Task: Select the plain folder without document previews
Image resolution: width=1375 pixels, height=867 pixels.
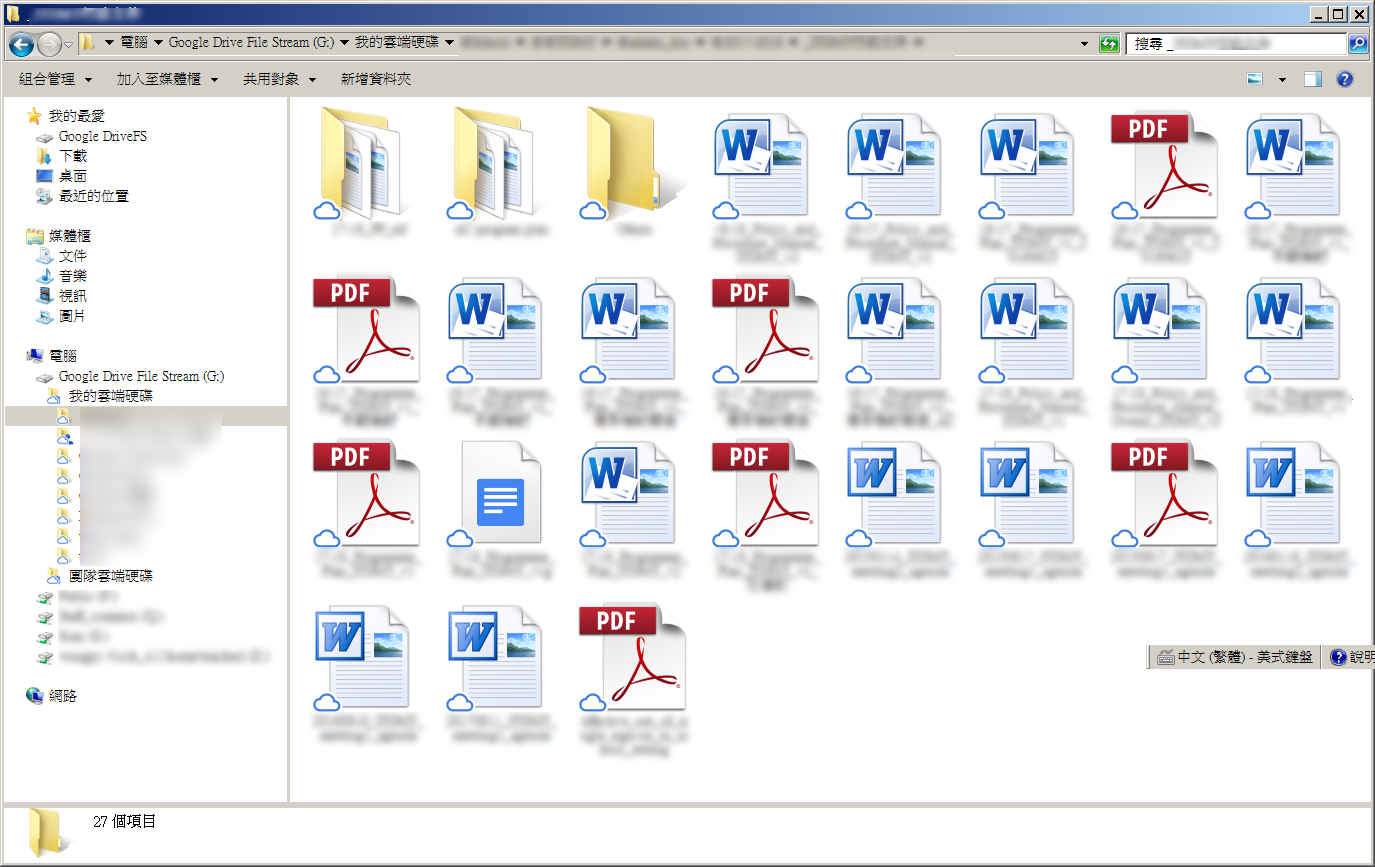Action: [x=631, y=165]
